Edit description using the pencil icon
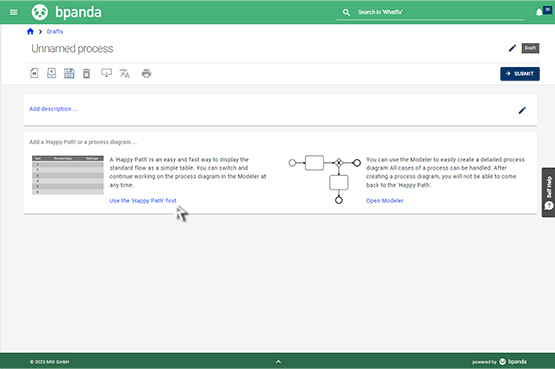The width and height of the screenshot is (555, 369). pos(522,110)
